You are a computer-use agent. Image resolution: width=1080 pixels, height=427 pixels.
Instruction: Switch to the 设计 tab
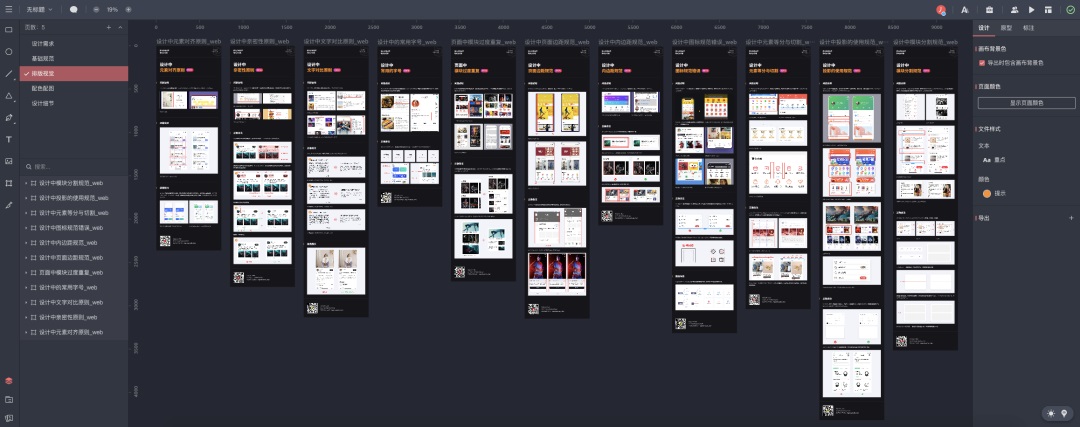pos(984,28)
